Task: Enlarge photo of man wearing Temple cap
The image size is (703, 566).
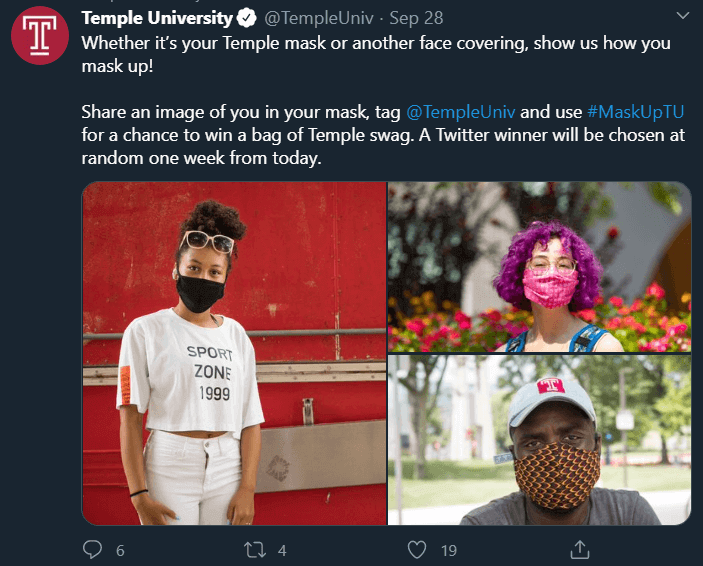Action: (x=539, y=440)
